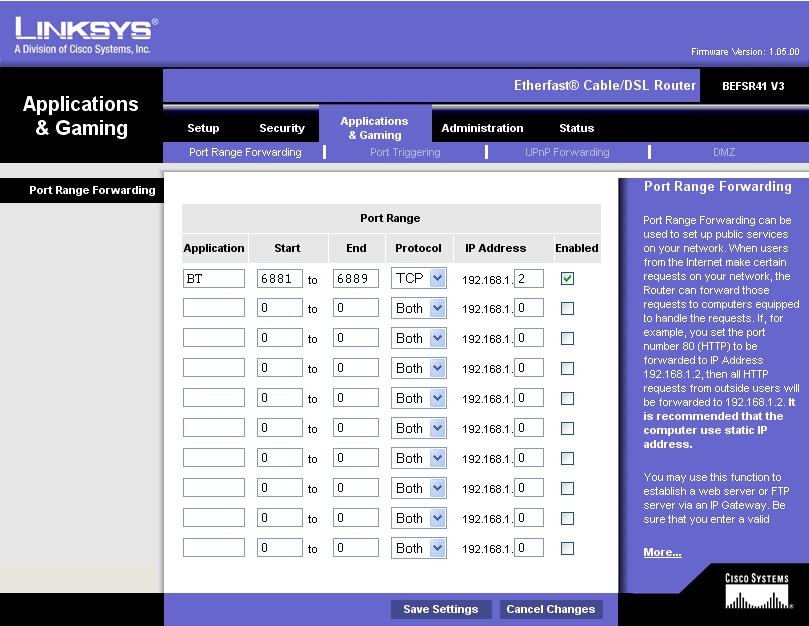Click Firmware Version: 1.05.00 text
Viewport: 809px width, 626px height.
pos(745,52)
